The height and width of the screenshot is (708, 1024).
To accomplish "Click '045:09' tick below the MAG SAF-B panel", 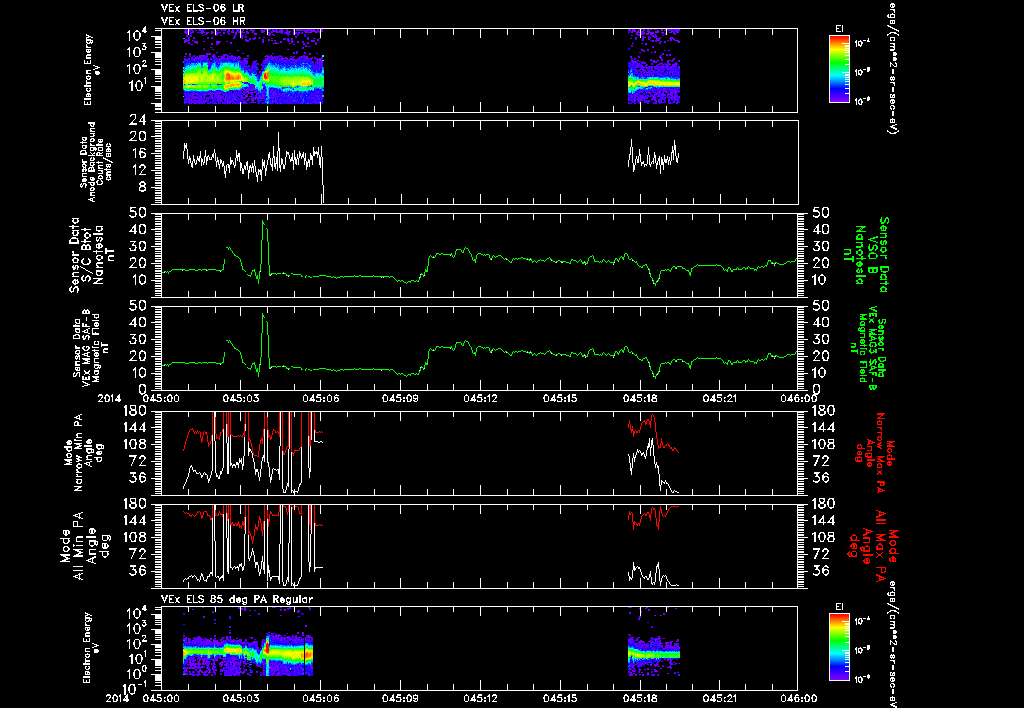I will click(400, 398).
